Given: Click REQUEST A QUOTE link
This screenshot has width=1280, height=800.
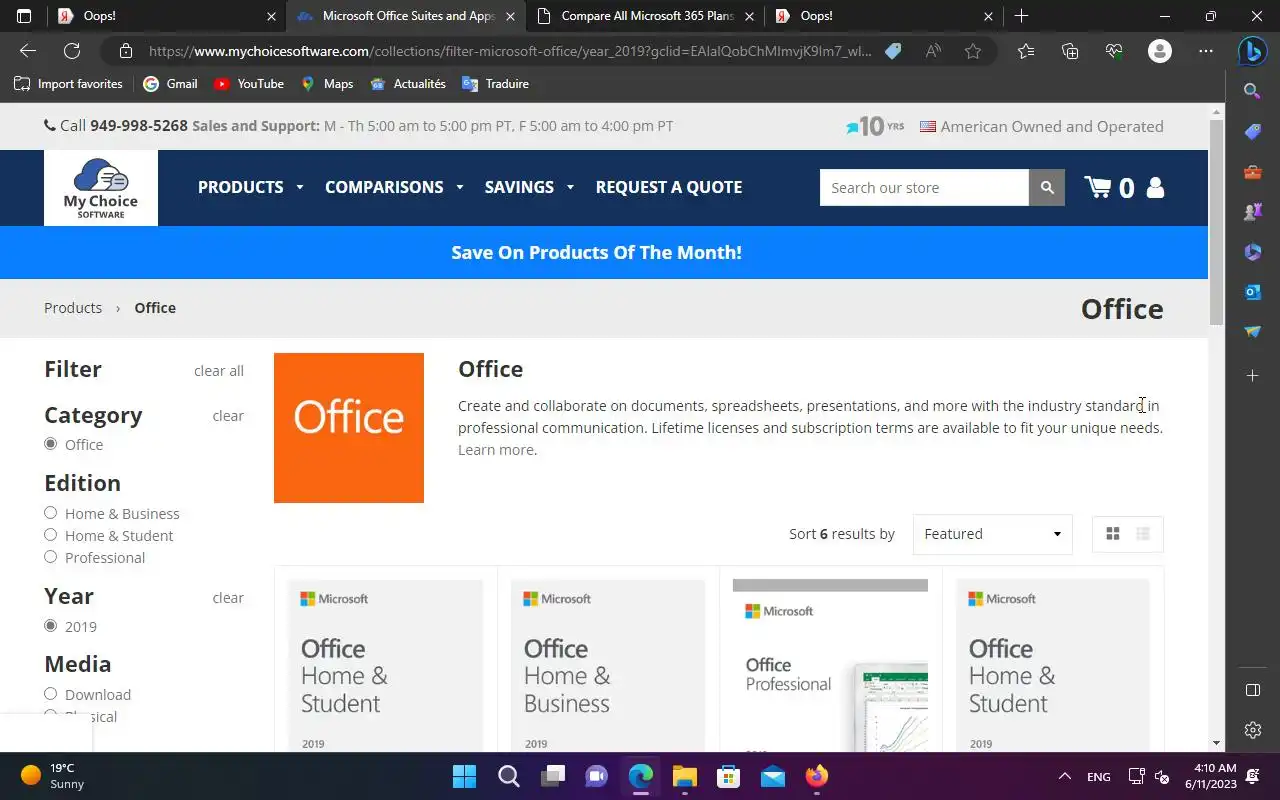Looking at the screenshot, I should point(669,187).
